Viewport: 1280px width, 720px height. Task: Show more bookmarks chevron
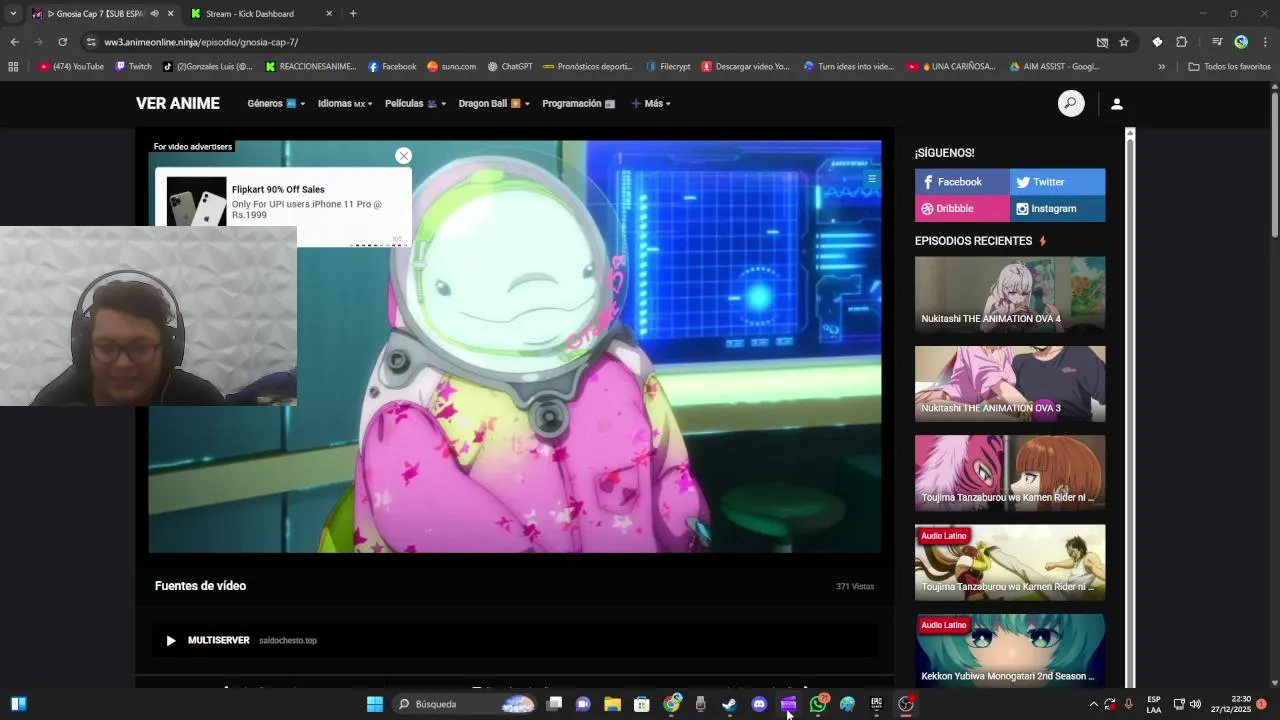[1162, 67]
